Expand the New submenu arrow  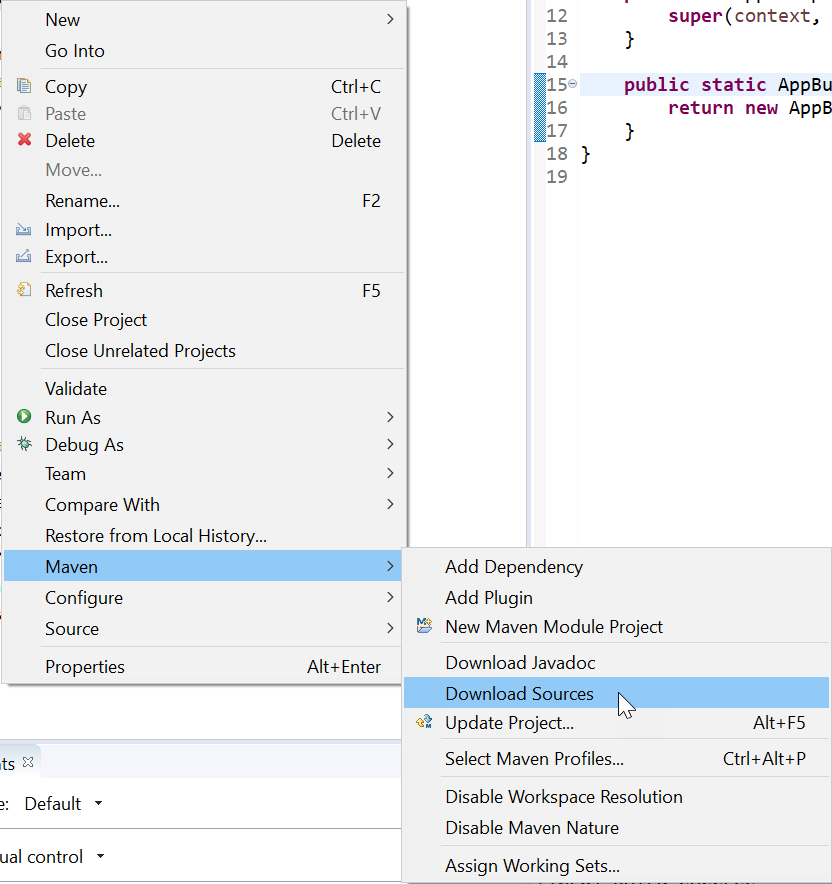pos(390,19)
